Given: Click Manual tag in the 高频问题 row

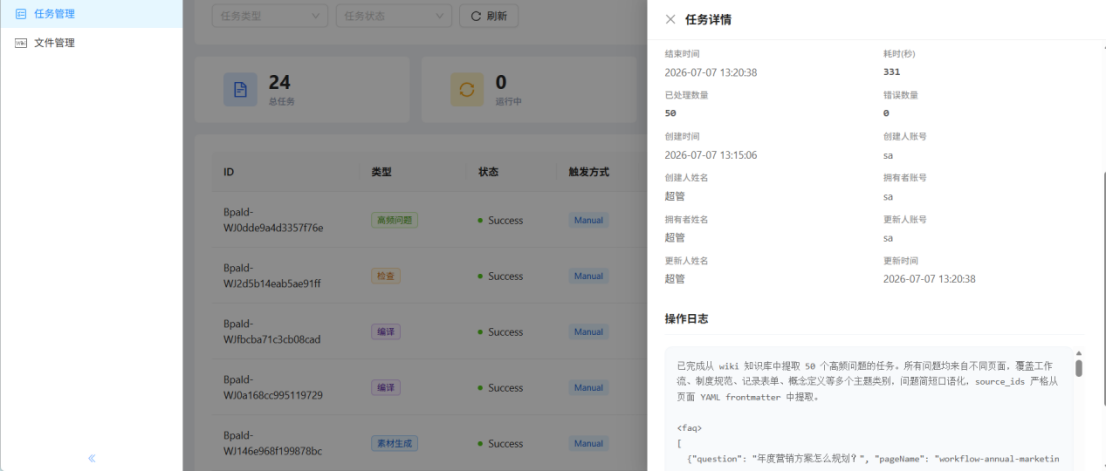Looking at the screenshot, I should pos(589,220).
